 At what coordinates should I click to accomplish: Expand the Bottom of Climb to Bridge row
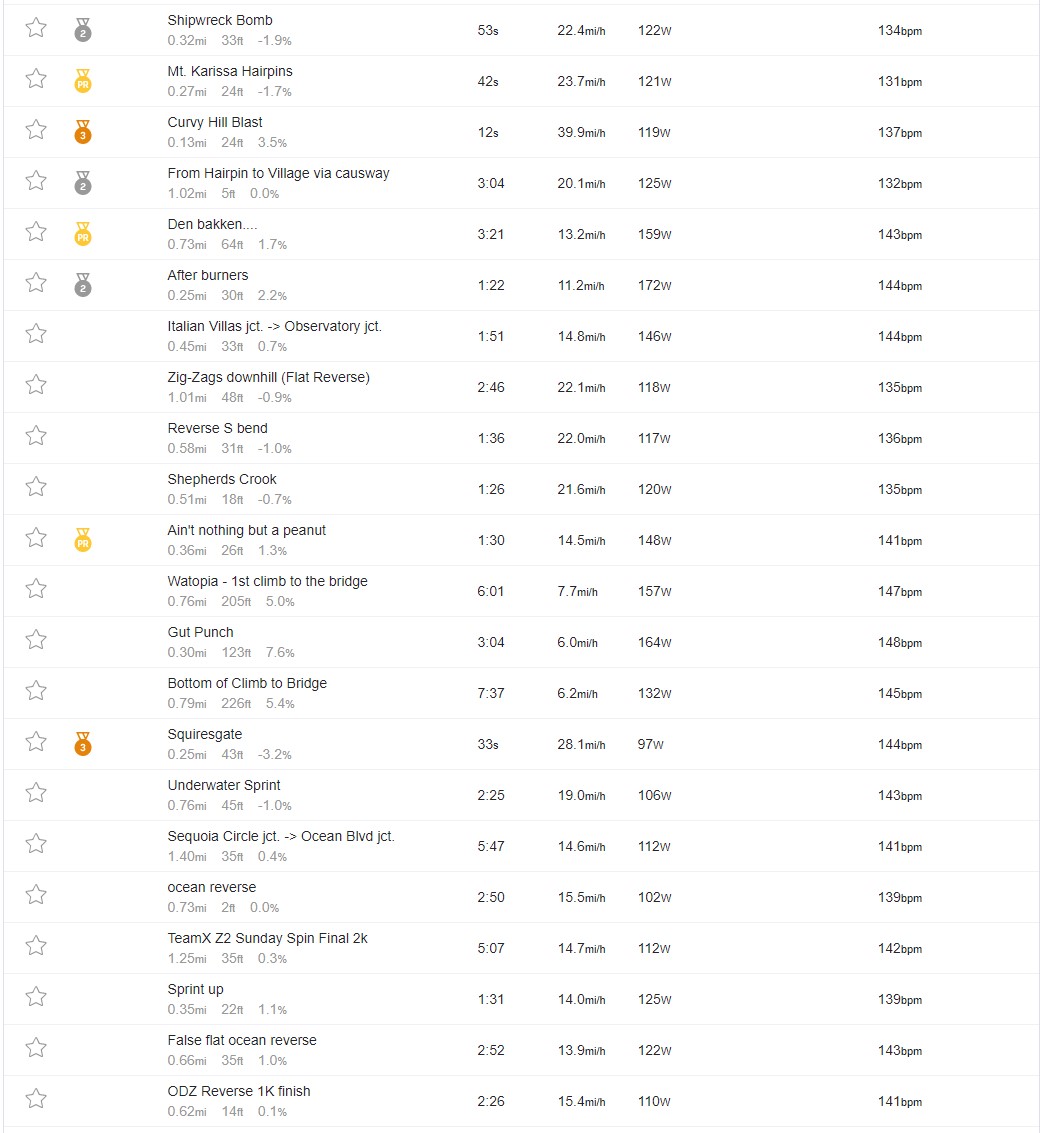pos(521,693)
